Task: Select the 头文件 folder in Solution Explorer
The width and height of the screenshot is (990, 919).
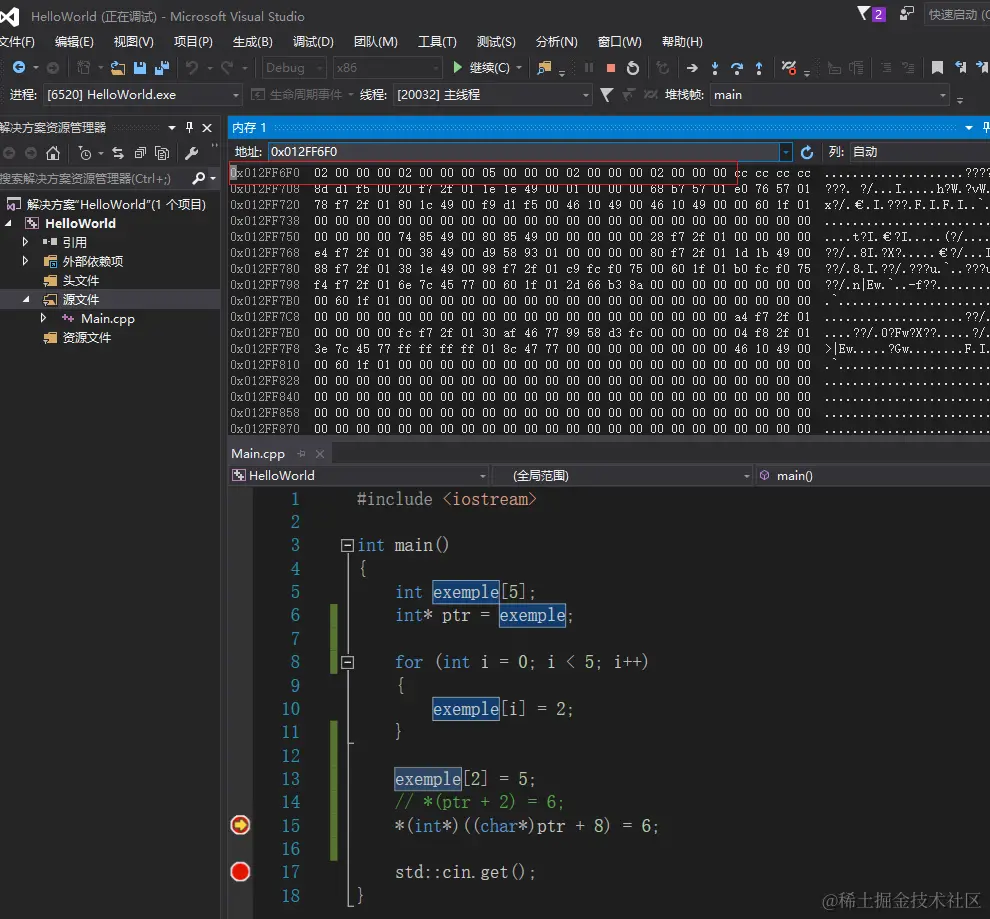Action: [80, 280]
